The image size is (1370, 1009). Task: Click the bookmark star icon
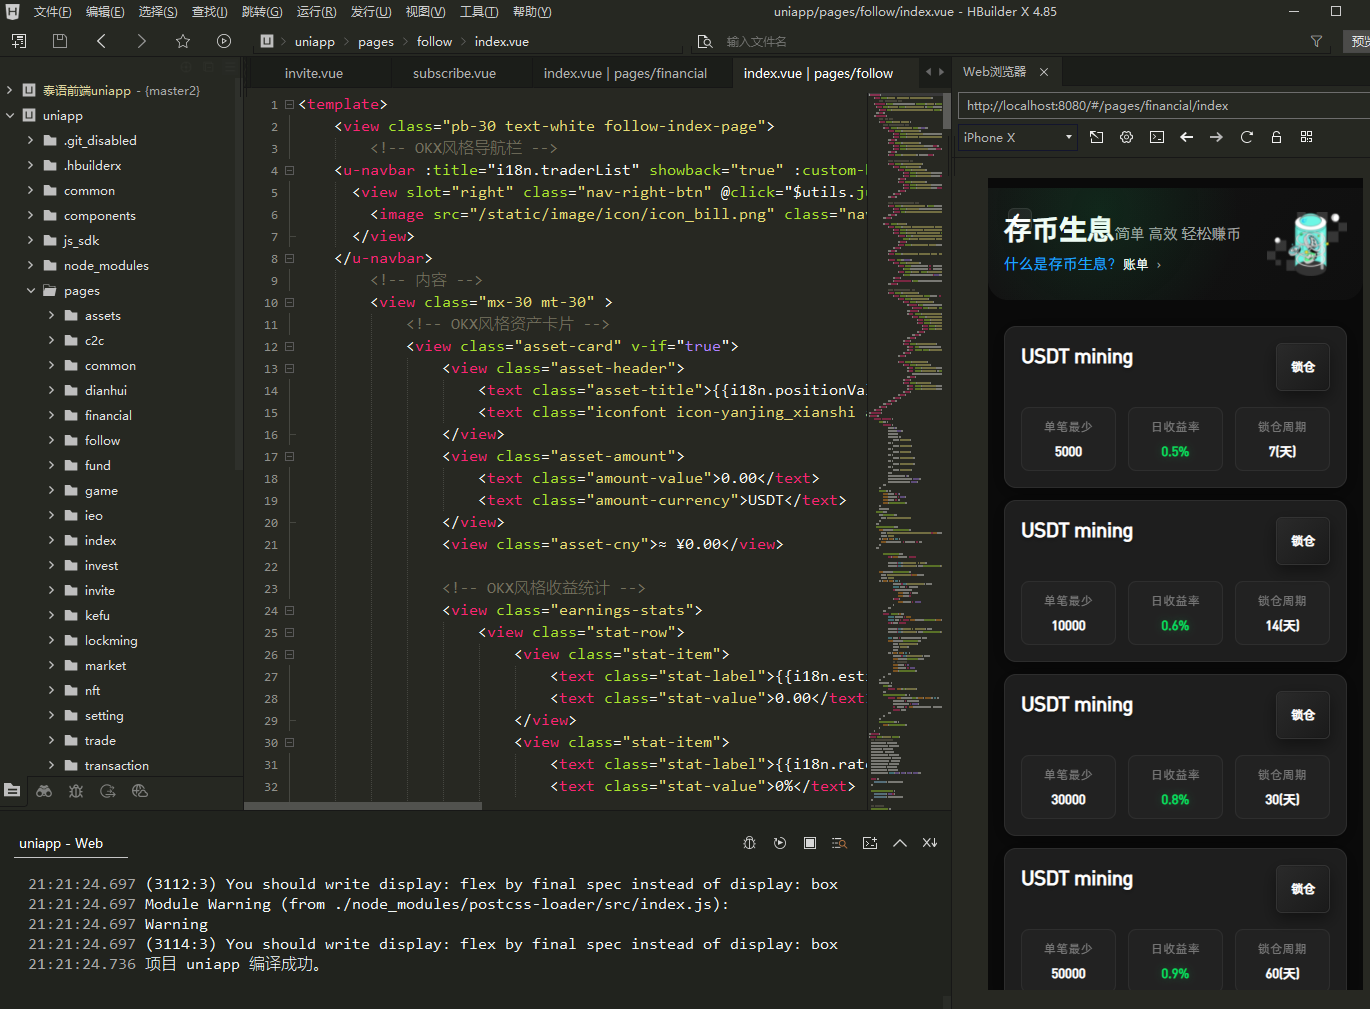click(x=182, y=41)
